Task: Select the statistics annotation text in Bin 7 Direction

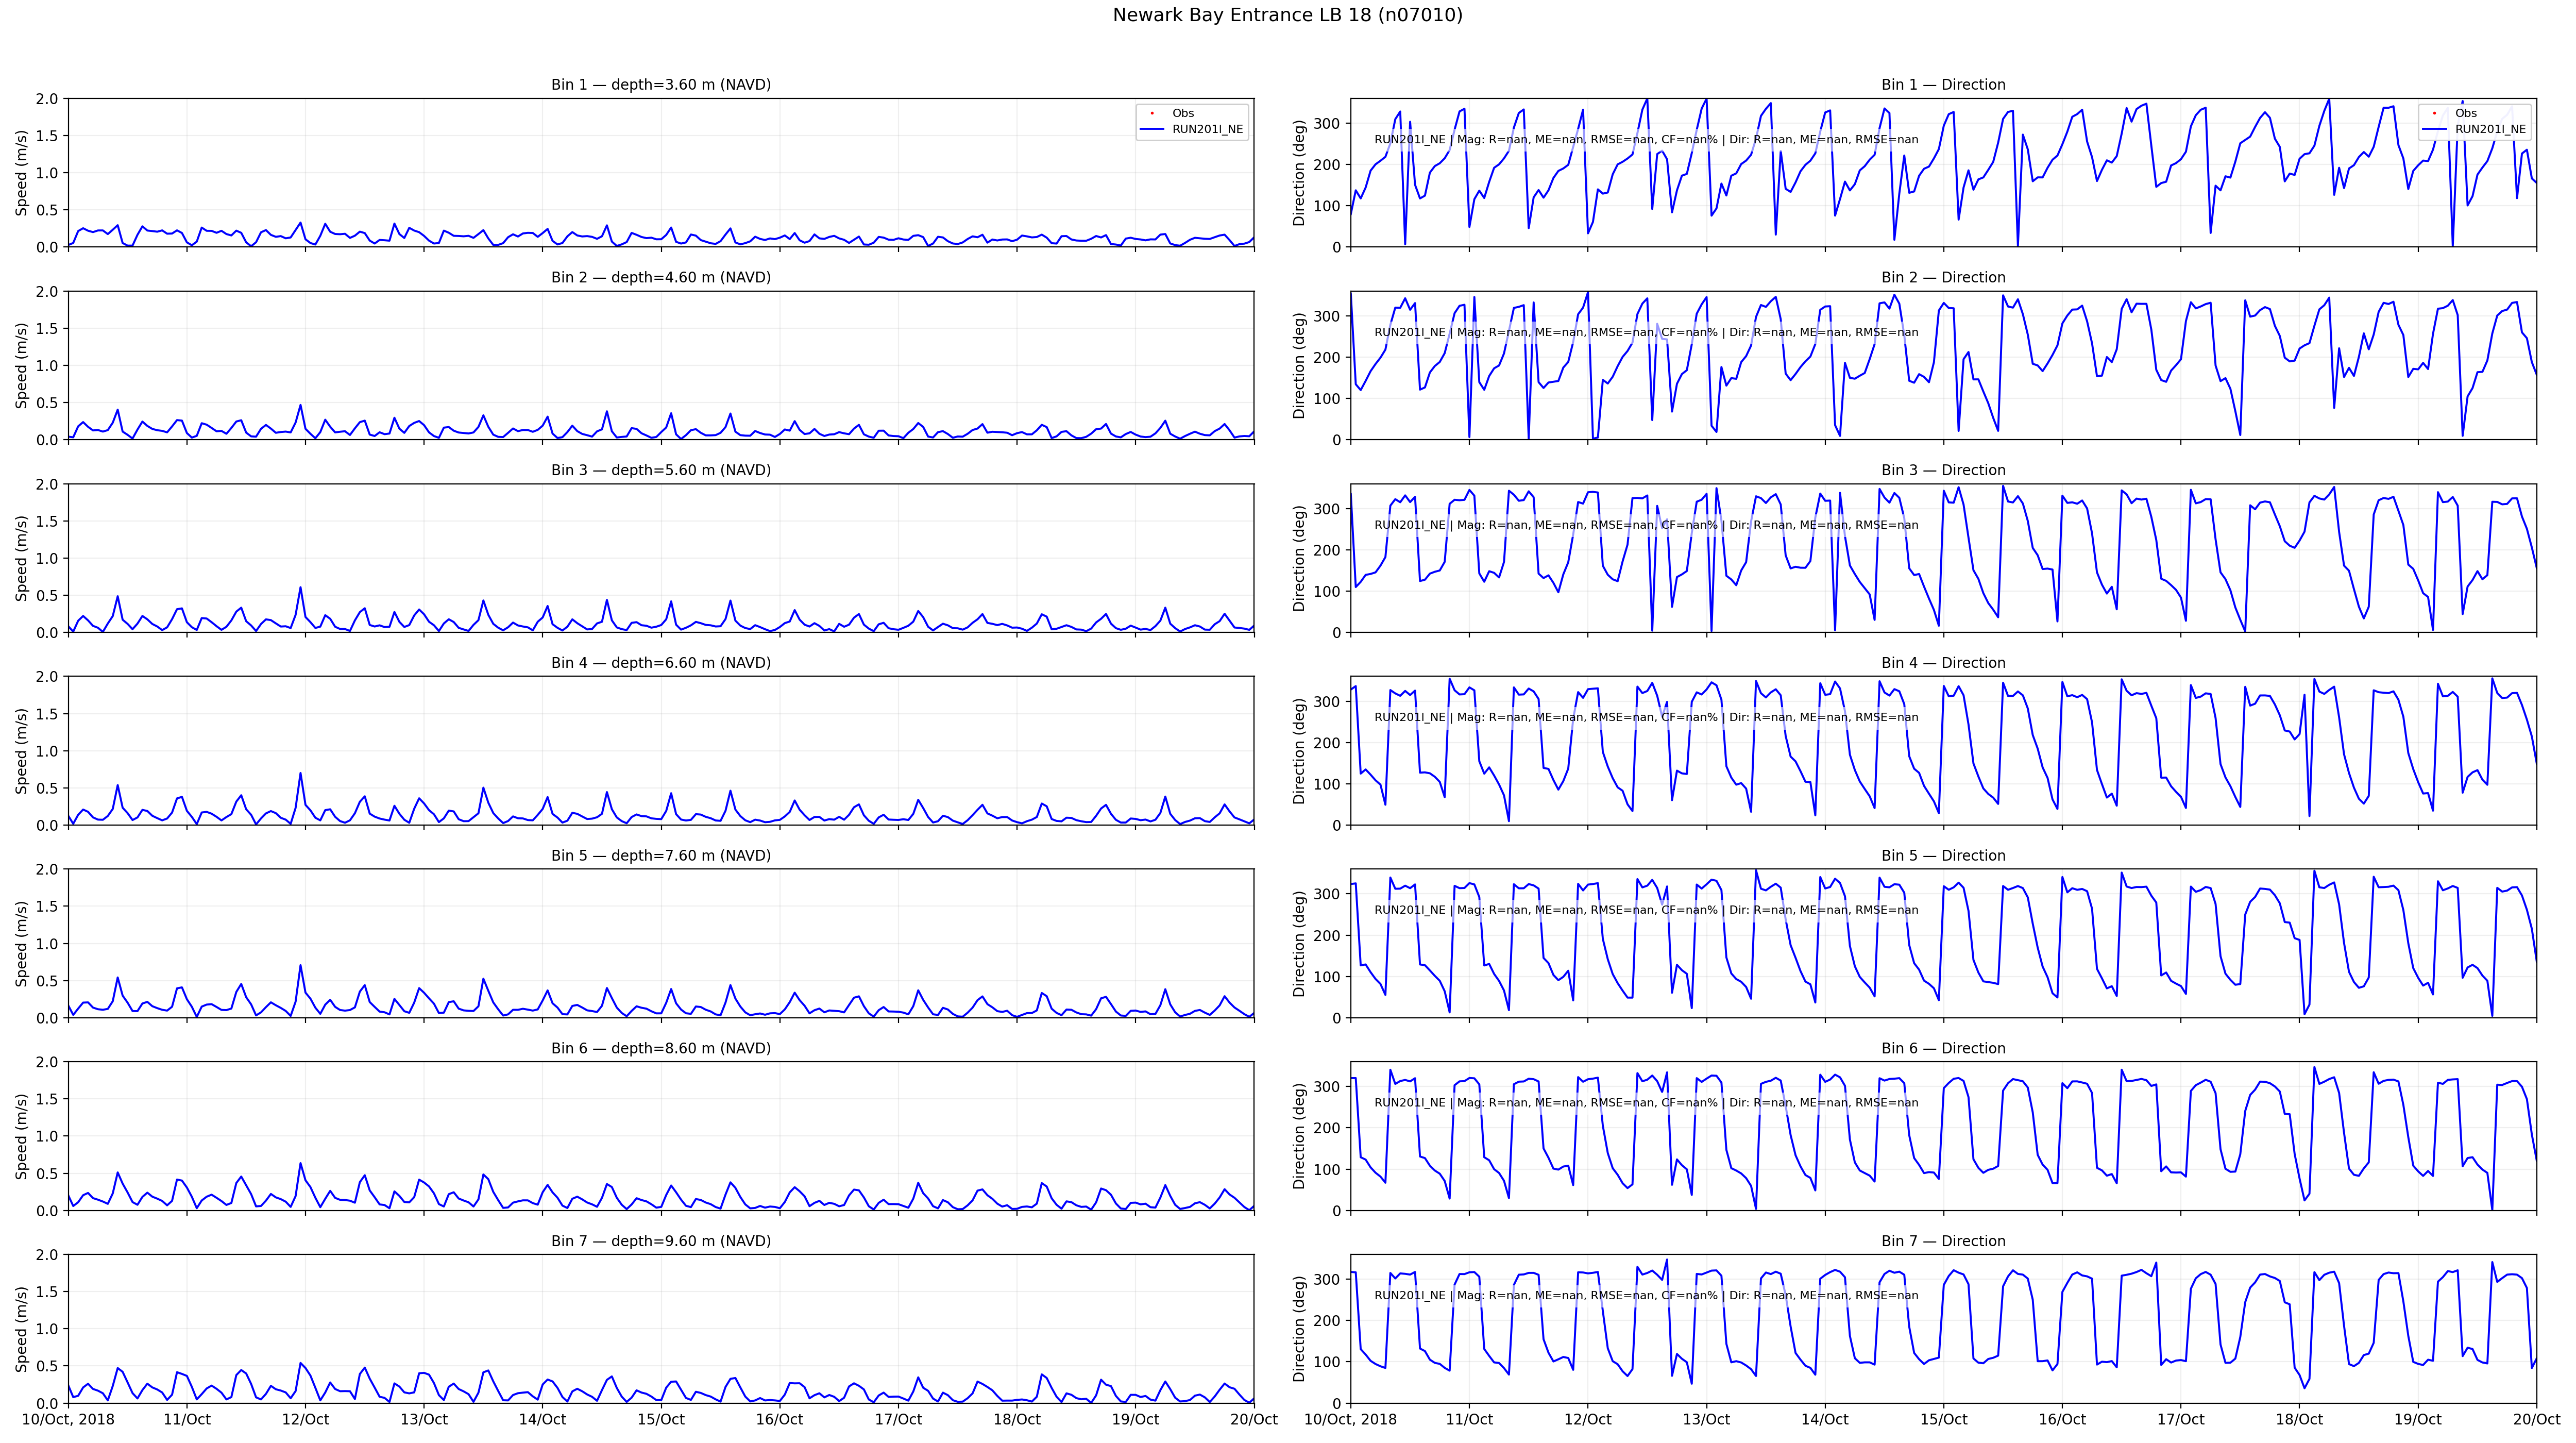Action: tap(1646, 1296)
